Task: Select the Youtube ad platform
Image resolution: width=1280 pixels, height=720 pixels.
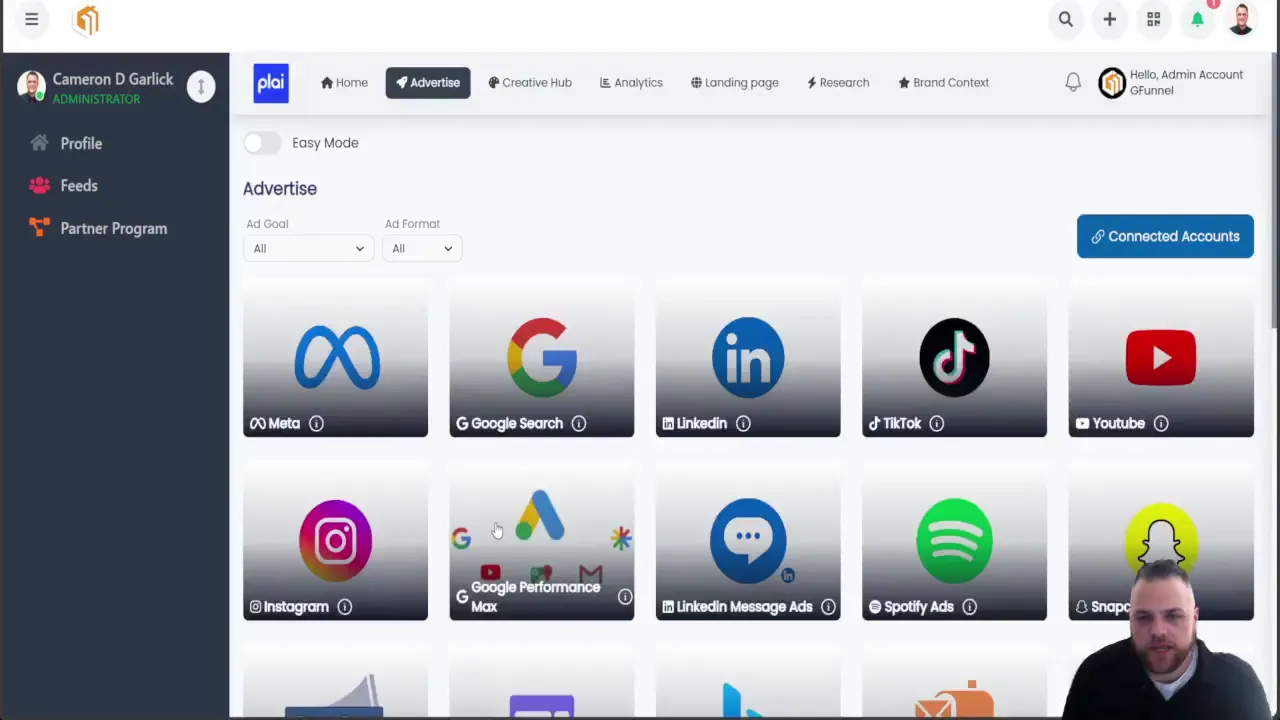Action: click(1160, 360)
